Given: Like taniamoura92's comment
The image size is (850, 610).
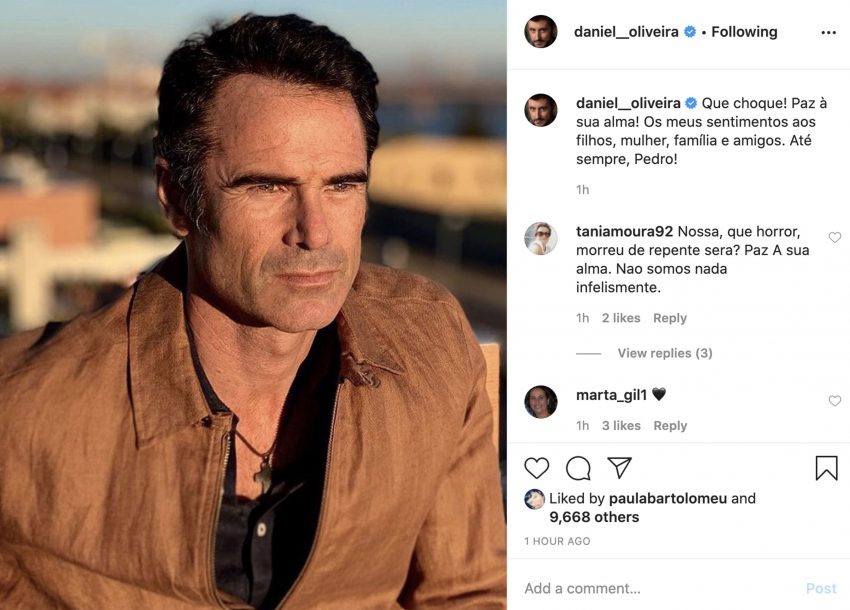Looking at the screenshot, I should pyautogui.click(x=835, y=238).
